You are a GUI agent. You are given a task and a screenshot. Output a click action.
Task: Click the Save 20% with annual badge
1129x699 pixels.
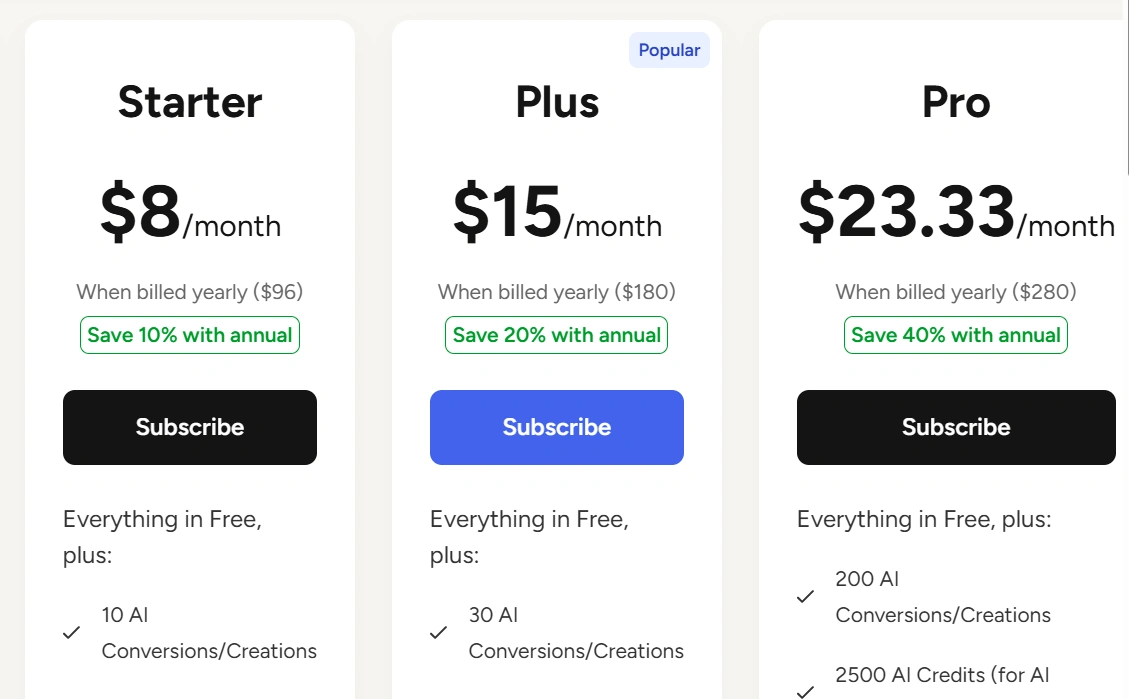(x=557, y=335)
